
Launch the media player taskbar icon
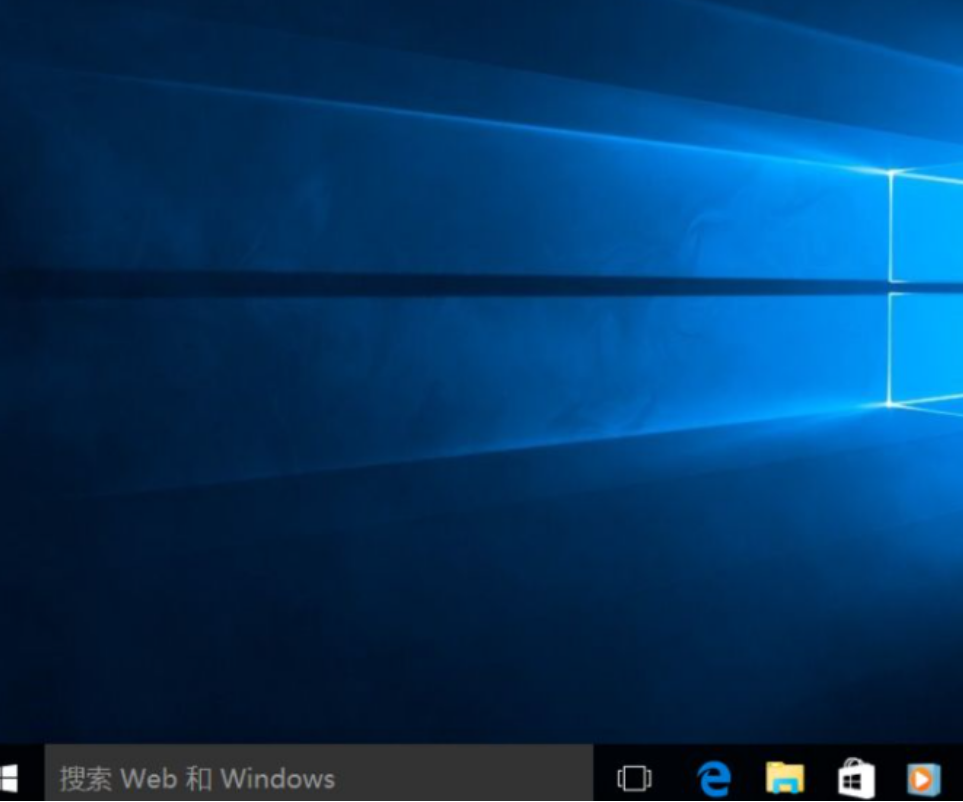pos(924,779)
